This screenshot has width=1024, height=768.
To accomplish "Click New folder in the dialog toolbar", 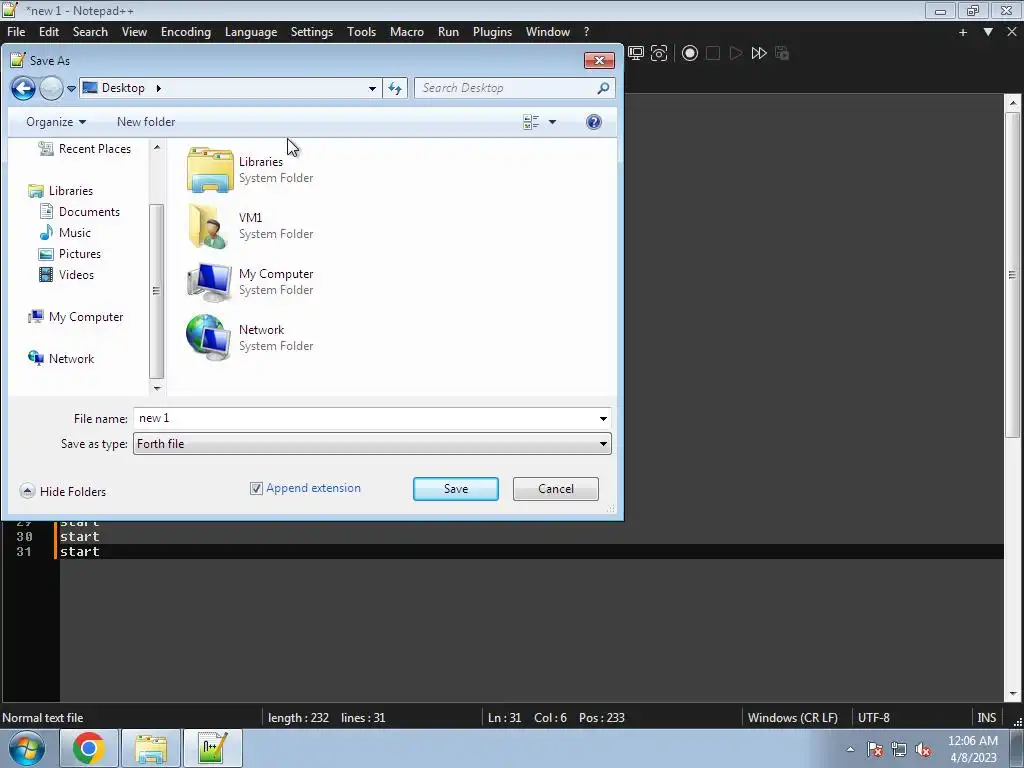I will click(x=146, y=122).
